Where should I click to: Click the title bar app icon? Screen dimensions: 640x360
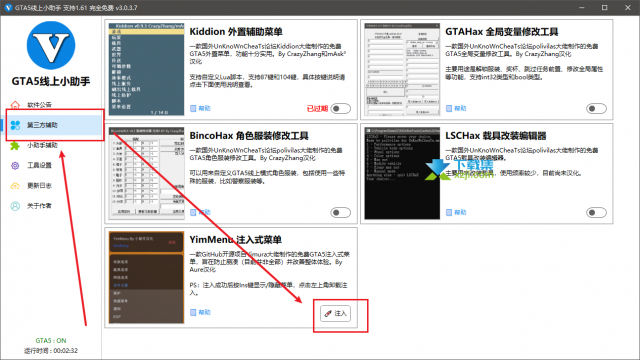8,8
